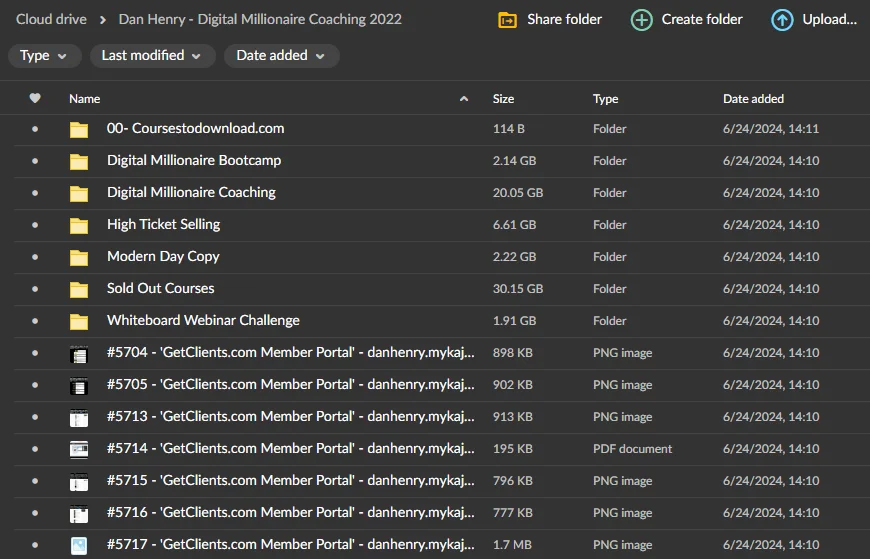Screen dimensions: 870x559
Task: Open the Type filter dropdown
Action: pyautogui.click(x=44, y=56)
